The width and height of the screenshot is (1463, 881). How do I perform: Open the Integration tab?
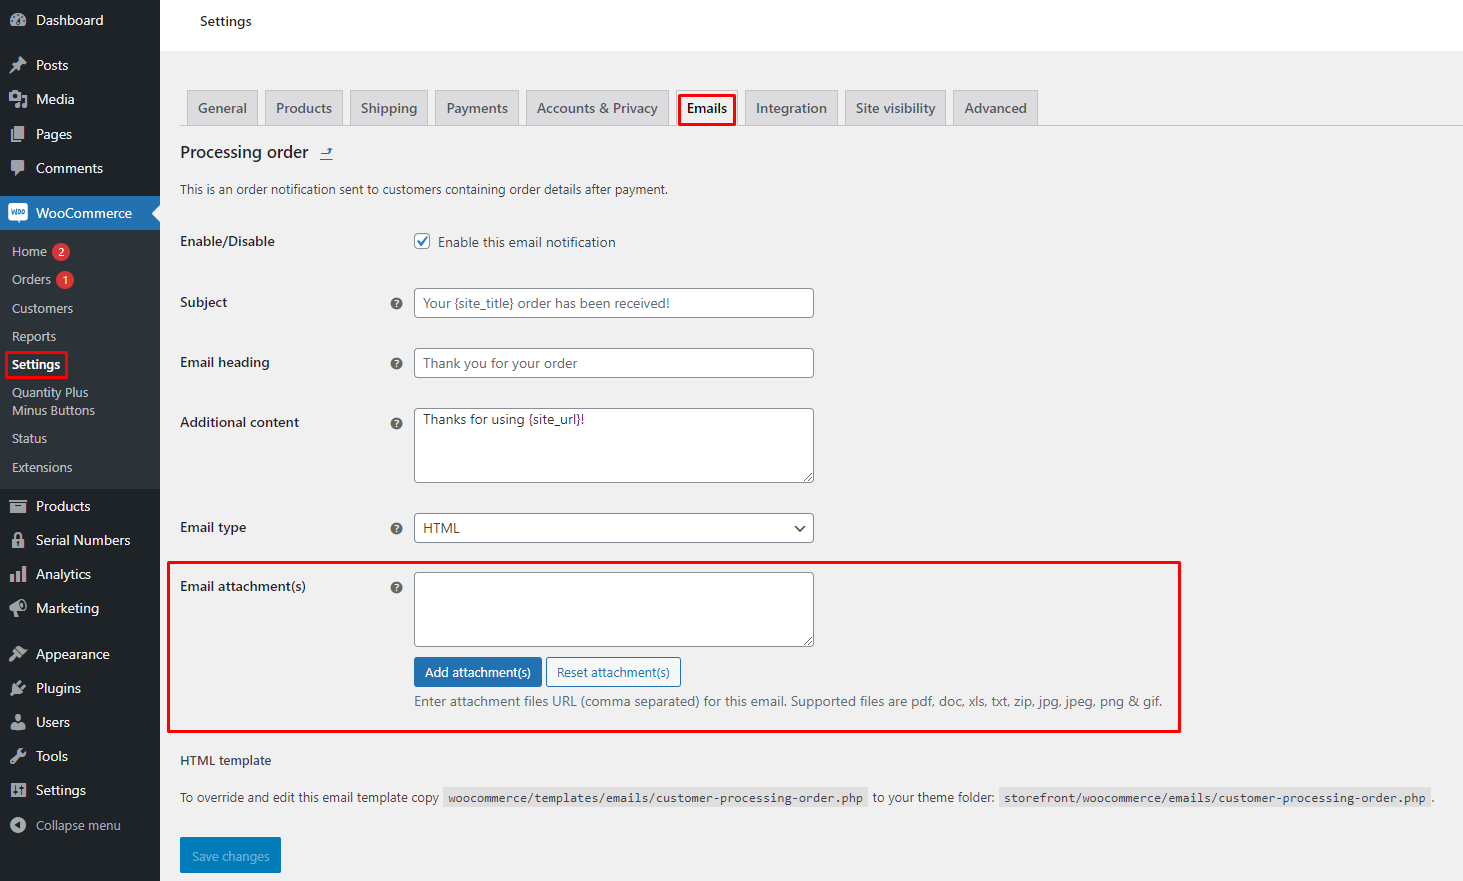click(x=791, y=108)
